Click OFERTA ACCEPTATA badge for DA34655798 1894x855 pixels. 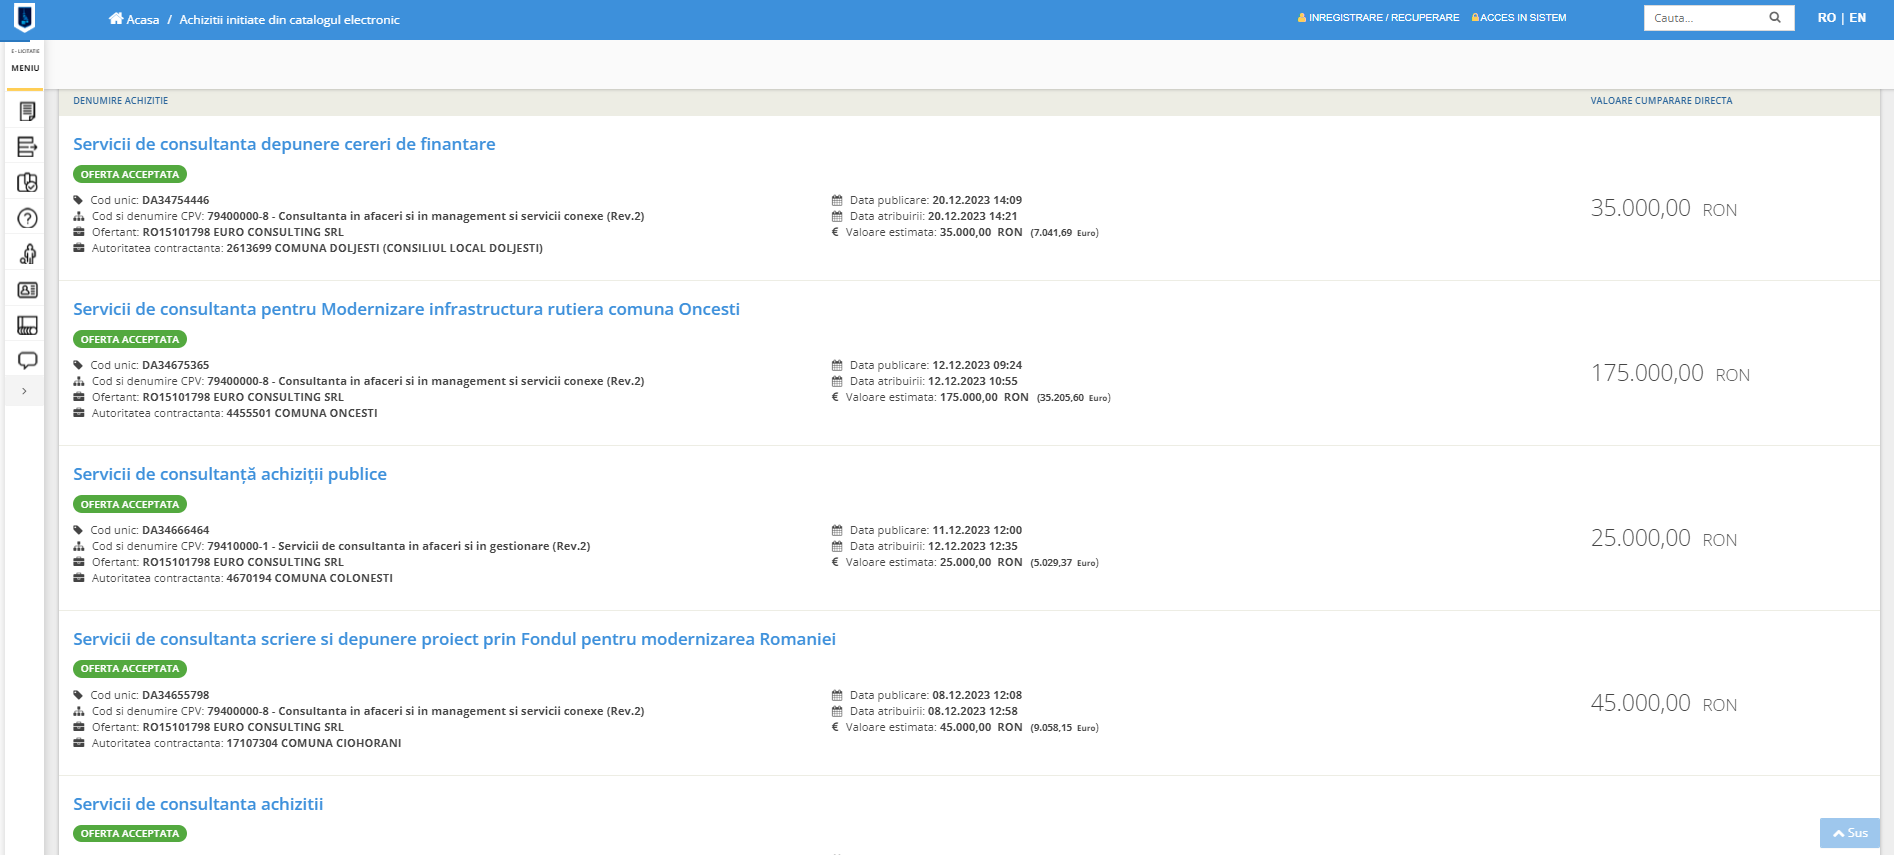(130, 669)
